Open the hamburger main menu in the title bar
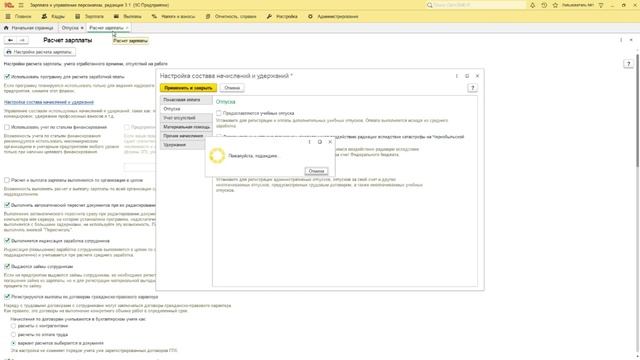 pos(21,5)
